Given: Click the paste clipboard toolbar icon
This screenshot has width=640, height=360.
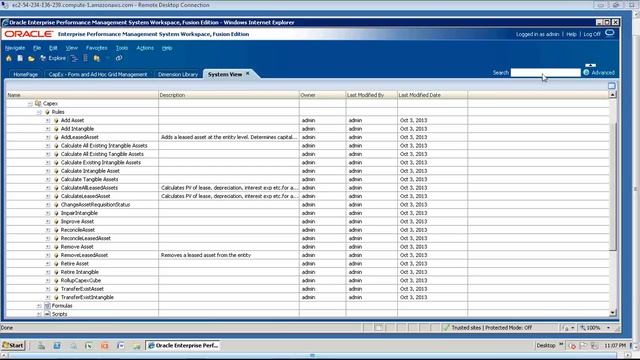Looking at the screenshot, I should point(97,58).
